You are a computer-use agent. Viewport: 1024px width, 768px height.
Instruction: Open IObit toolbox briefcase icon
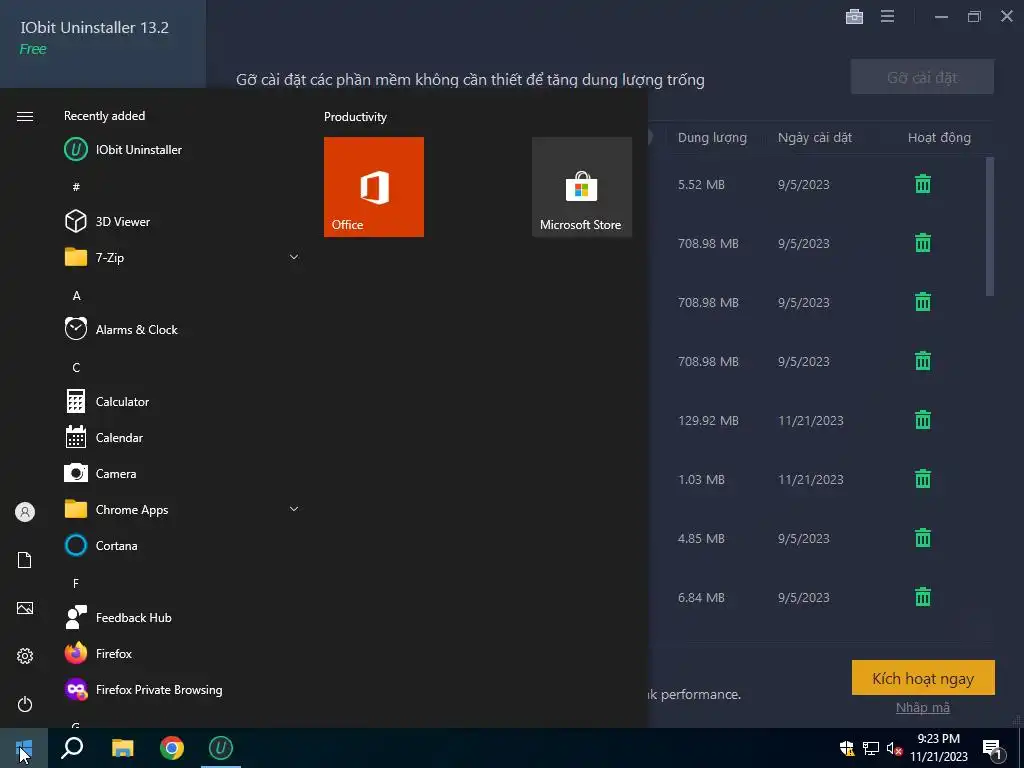pos(854,16)
